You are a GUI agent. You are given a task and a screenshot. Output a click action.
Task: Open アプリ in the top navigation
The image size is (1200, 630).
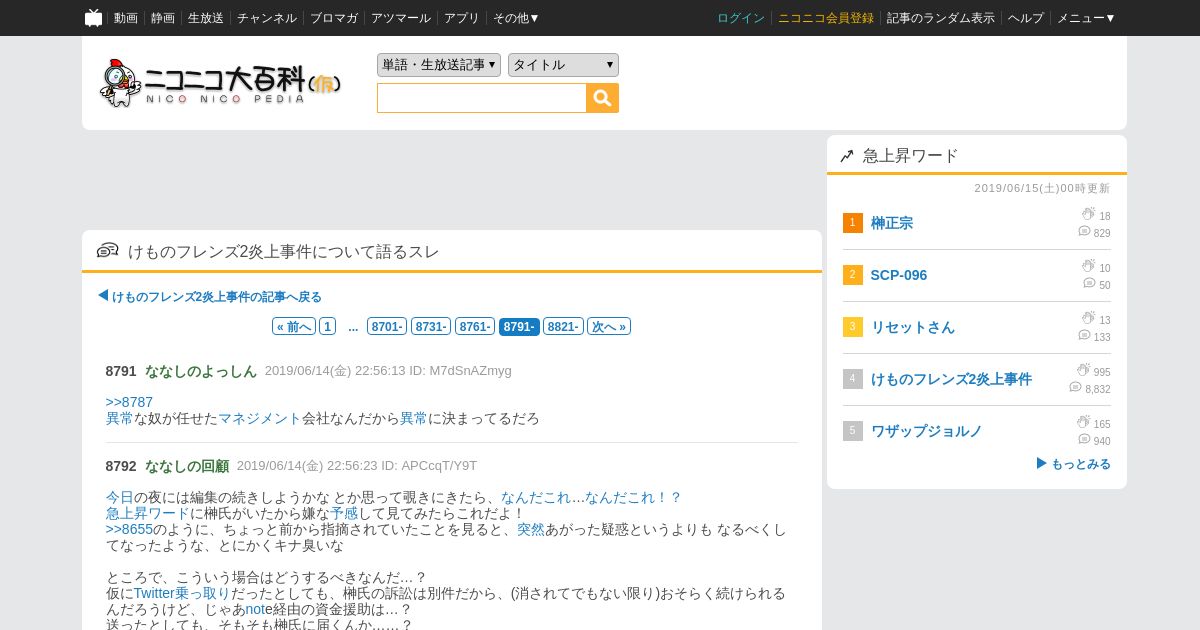tap(462, 18)
